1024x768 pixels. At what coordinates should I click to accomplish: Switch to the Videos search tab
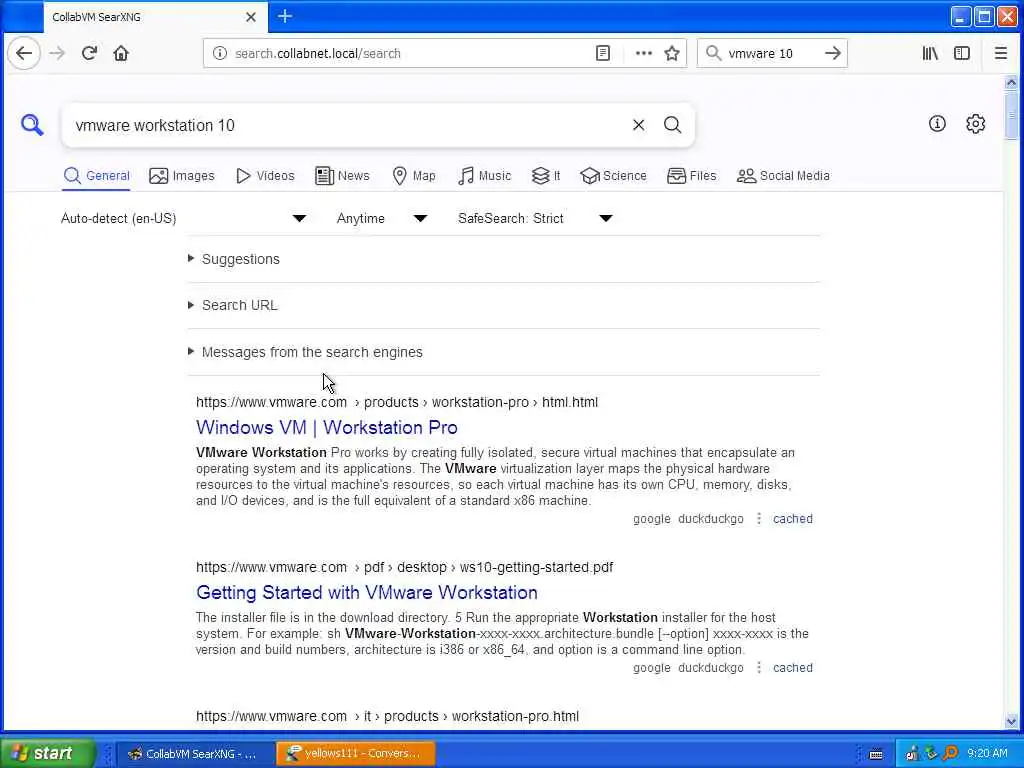click(x=265, y=176)
